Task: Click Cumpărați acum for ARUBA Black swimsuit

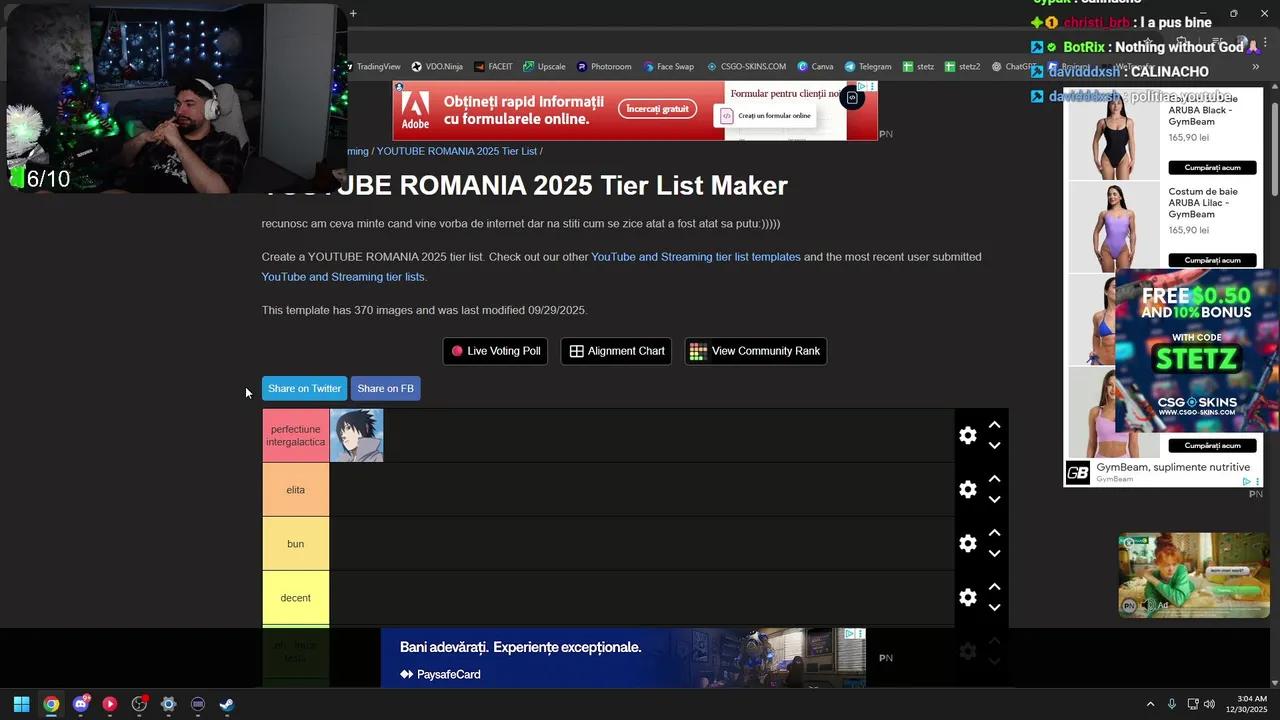Action: click(1212, 168)
